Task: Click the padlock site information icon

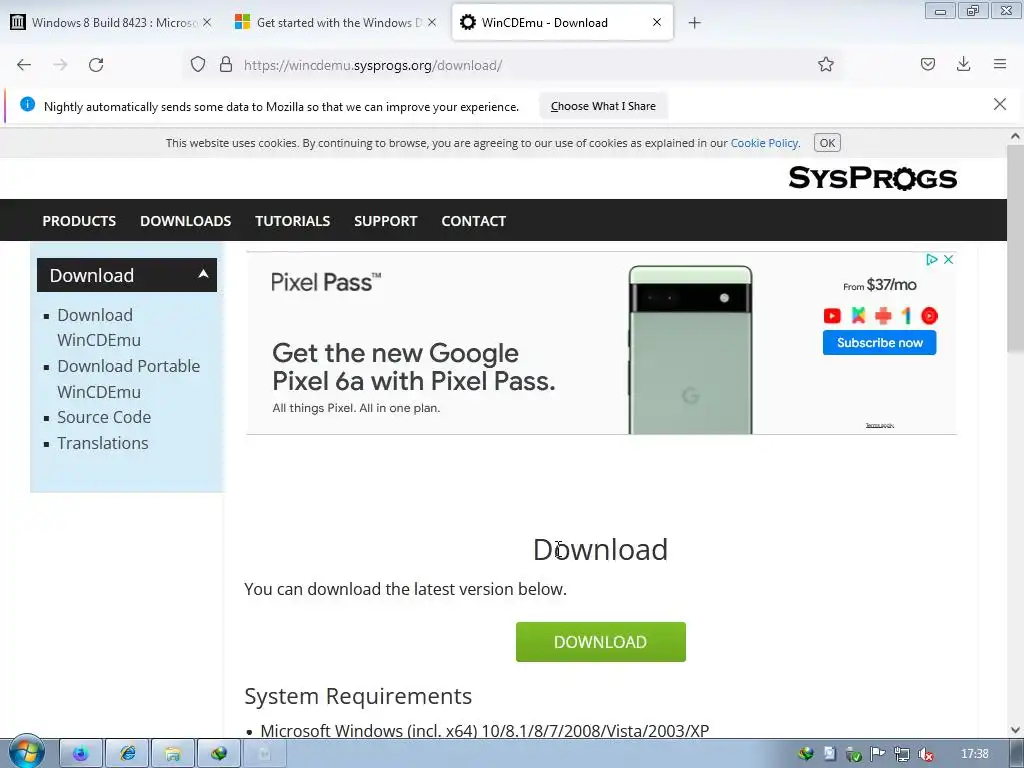Action: click(226, 64)
